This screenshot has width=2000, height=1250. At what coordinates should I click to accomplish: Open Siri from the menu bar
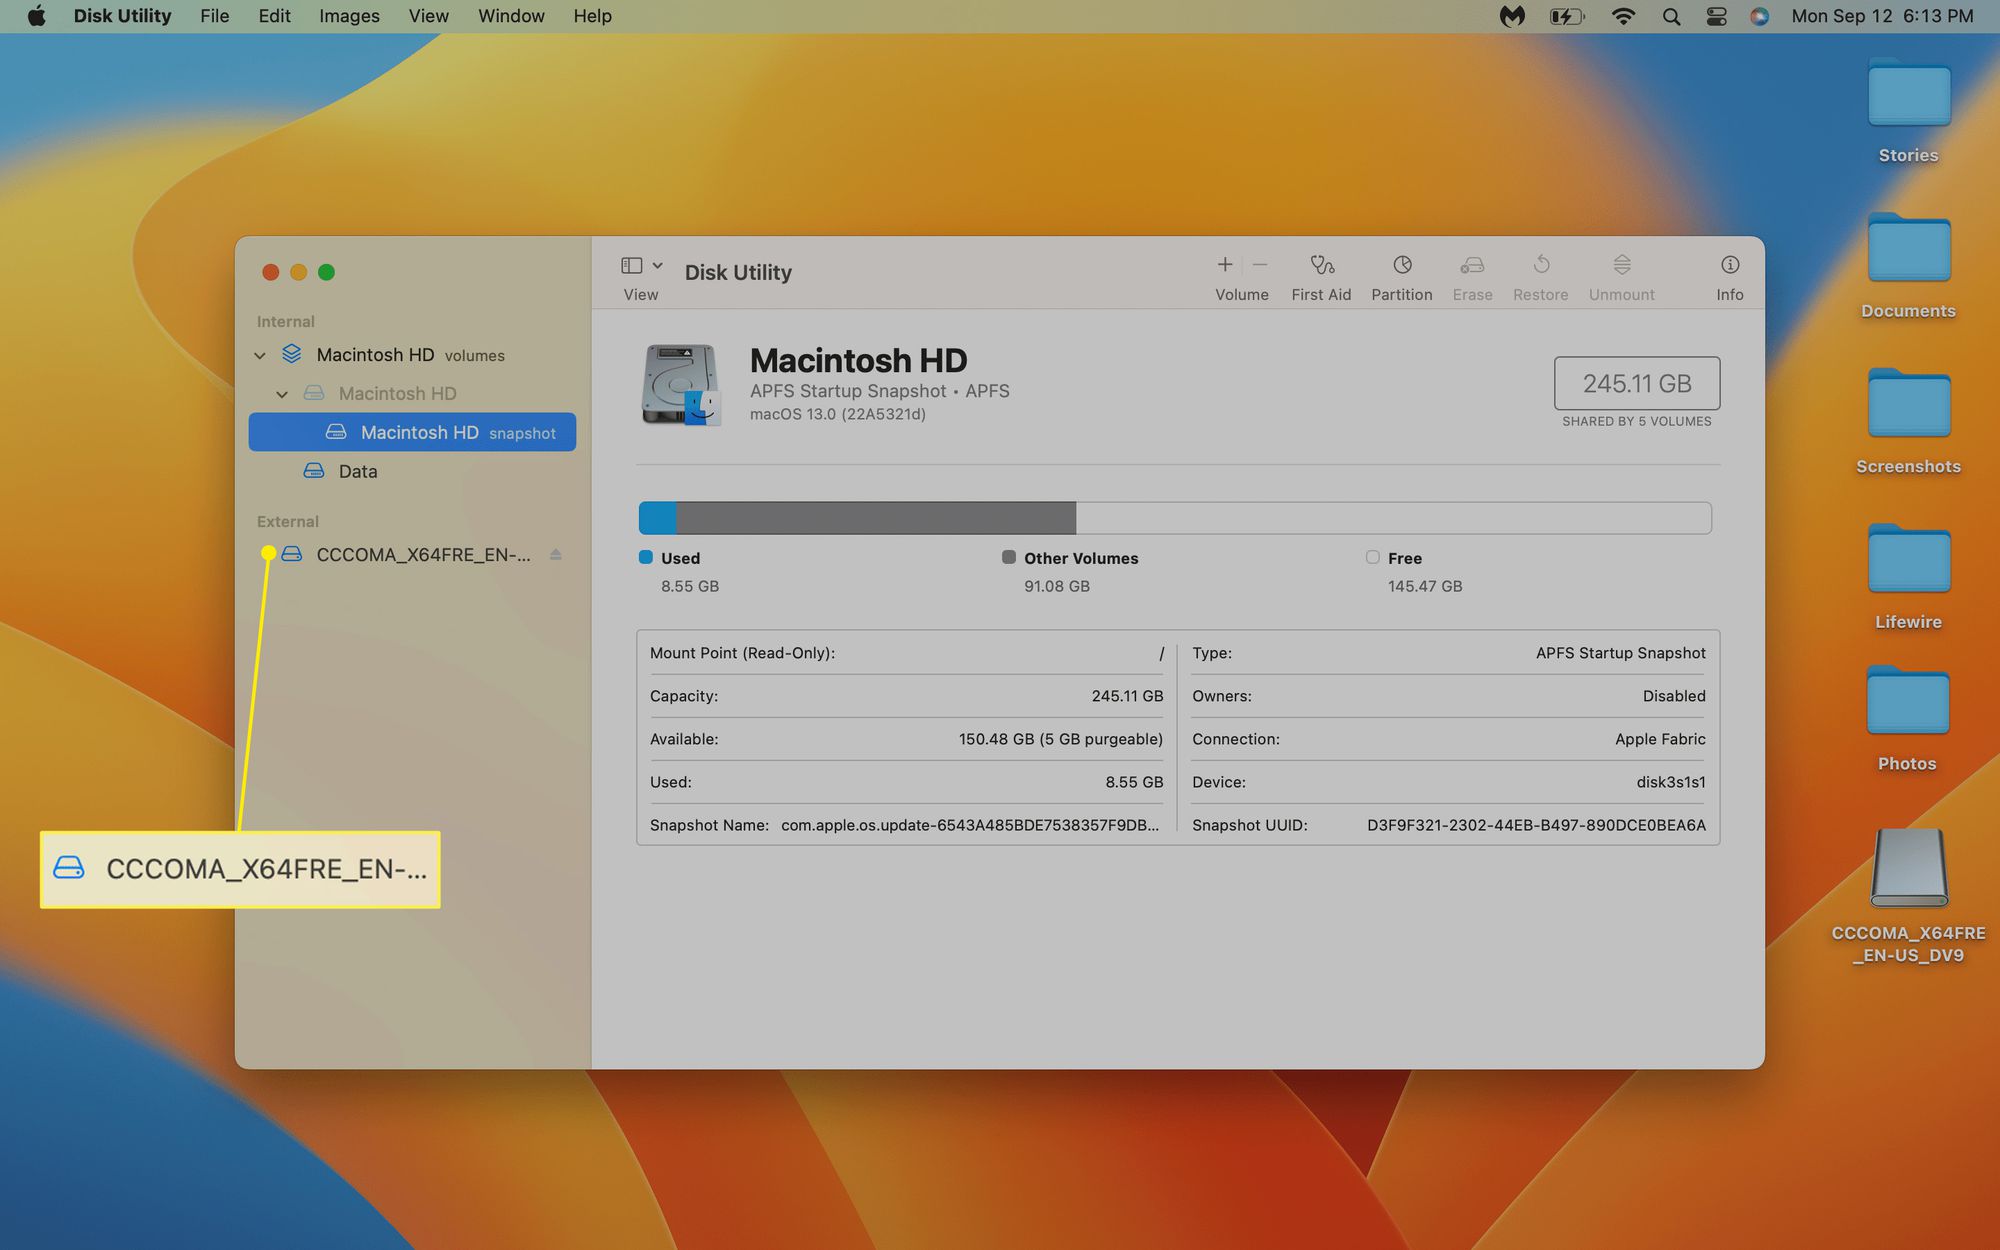(1760, 16)
